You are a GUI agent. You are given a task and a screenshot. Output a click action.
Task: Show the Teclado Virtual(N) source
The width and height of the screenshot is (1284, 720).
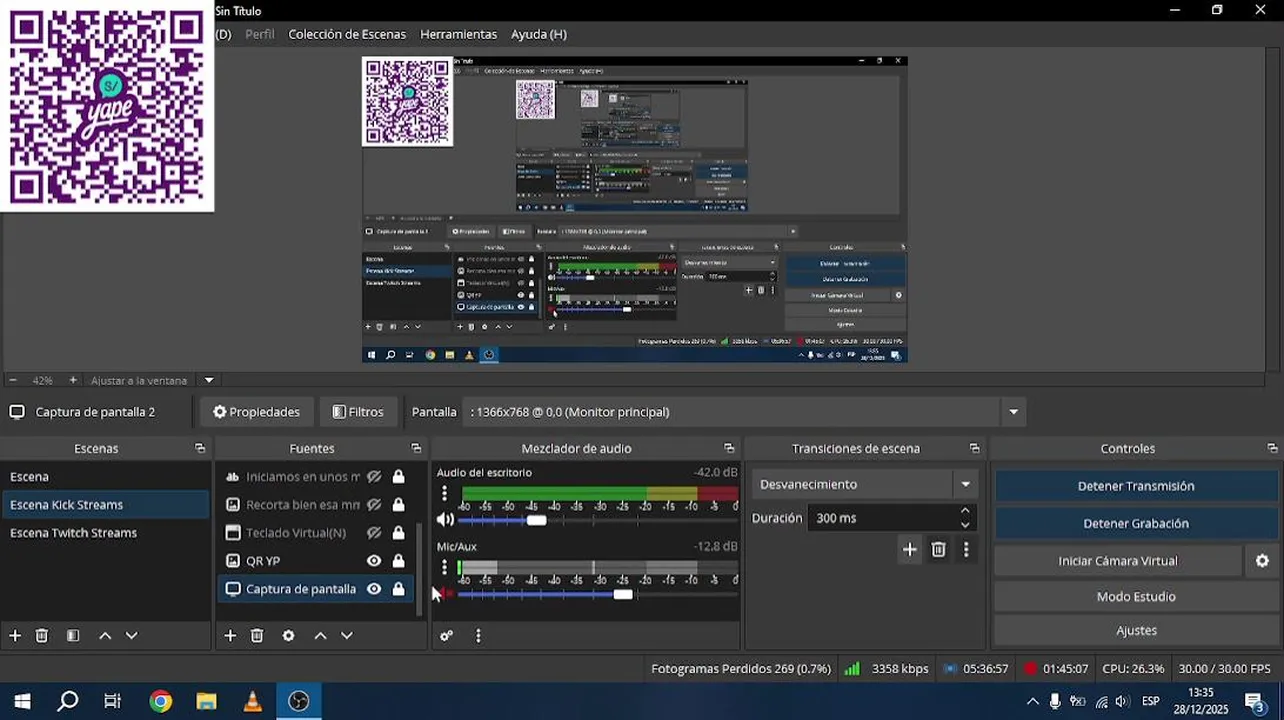(374, 533)
